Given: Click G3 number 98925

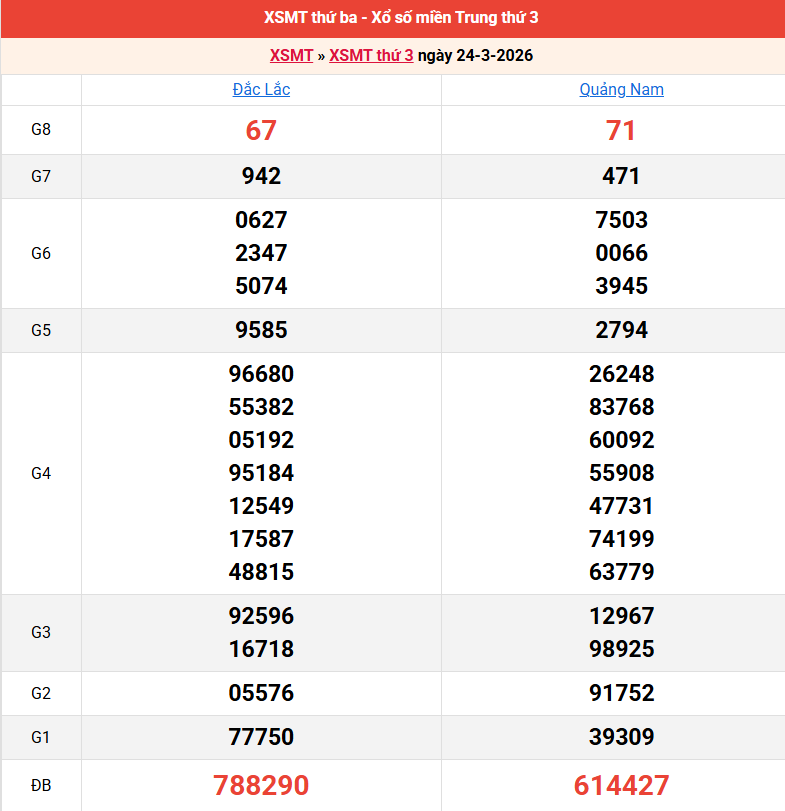Looking at the screenshot, I should [621, 649].
